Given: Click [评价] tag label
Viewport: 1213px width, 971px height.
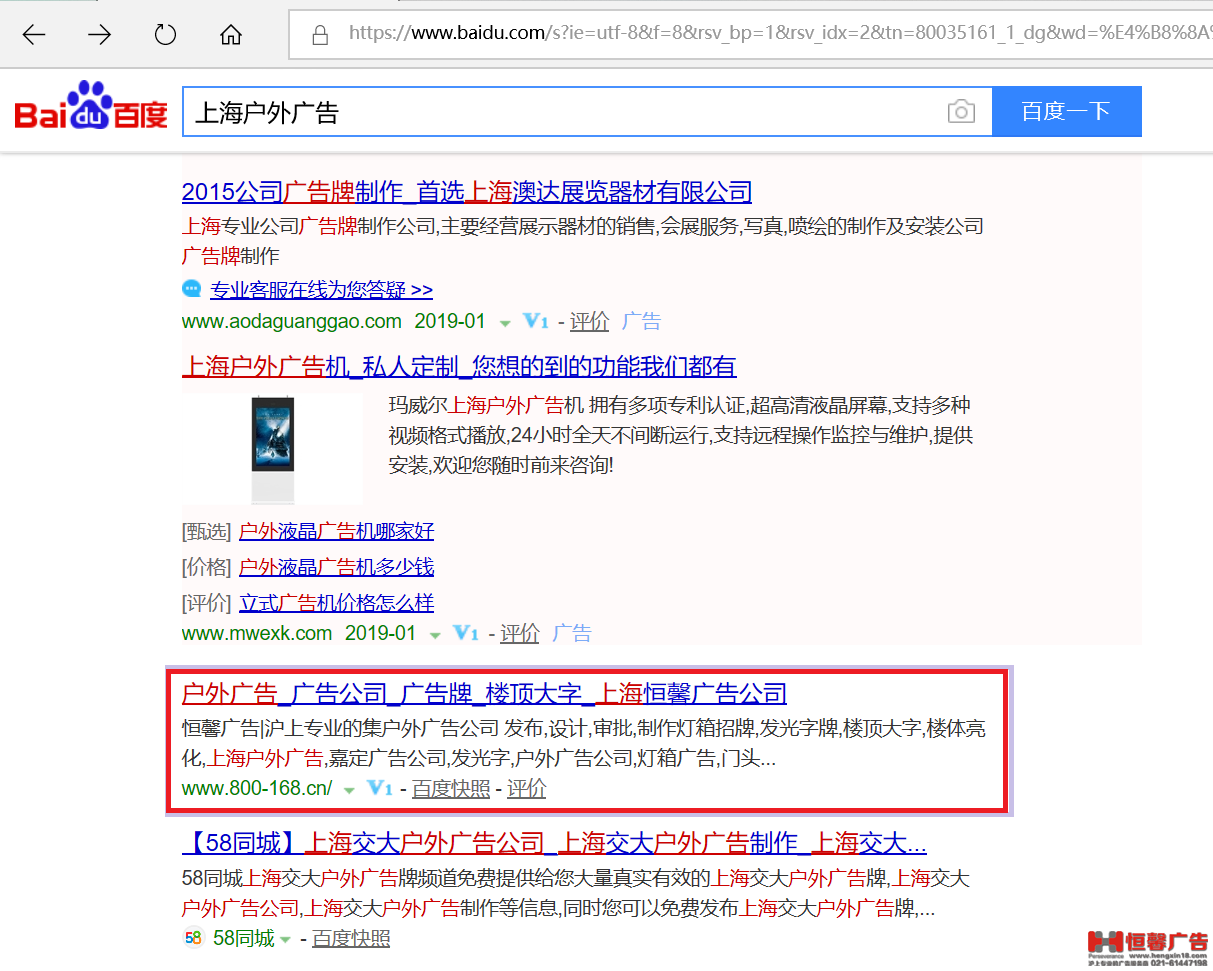Looking at the screenshot, I should [x=207, y=603].
